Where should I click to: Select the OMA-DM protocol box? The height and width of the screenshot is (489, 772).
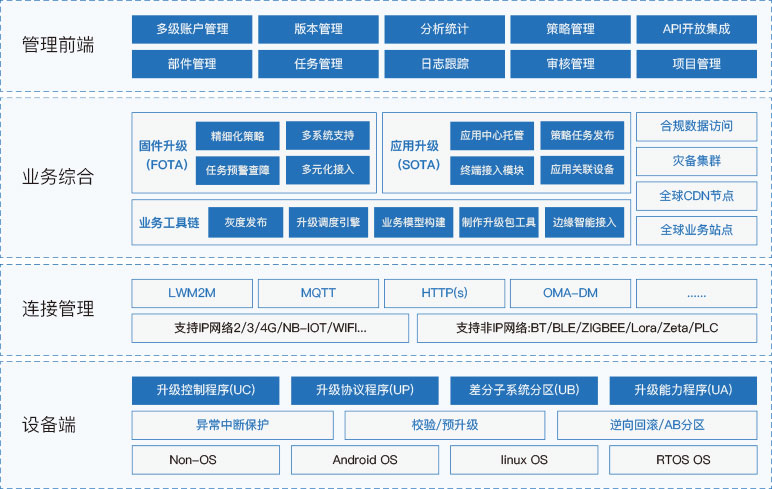570,293
